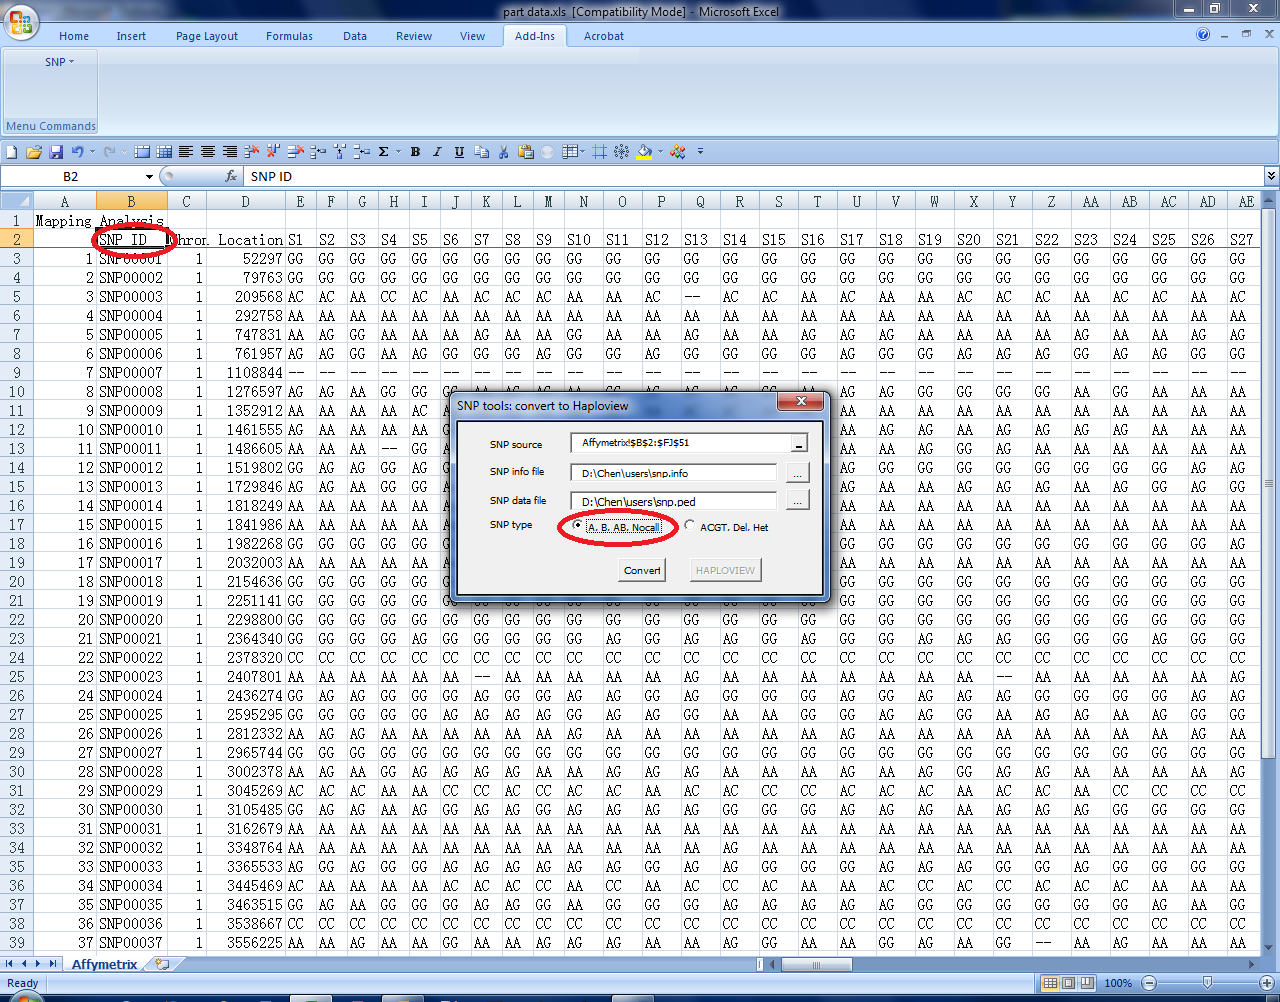Screen dimensions: 1280x1002
Task: Click the SNP info file path field
Action: pyautogui.click(x=675, y=473)
